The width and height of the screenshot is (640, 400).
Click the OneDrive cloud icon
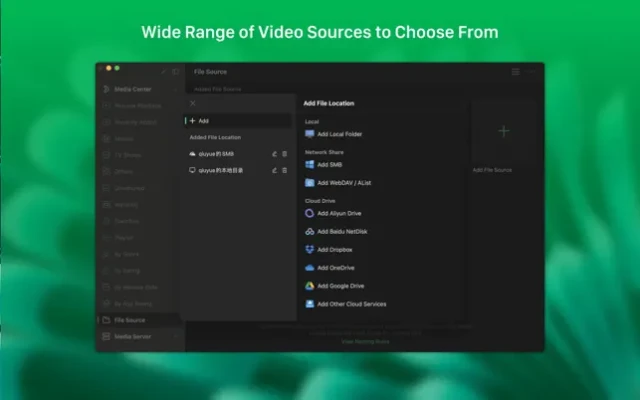click(x=310, y=268)
